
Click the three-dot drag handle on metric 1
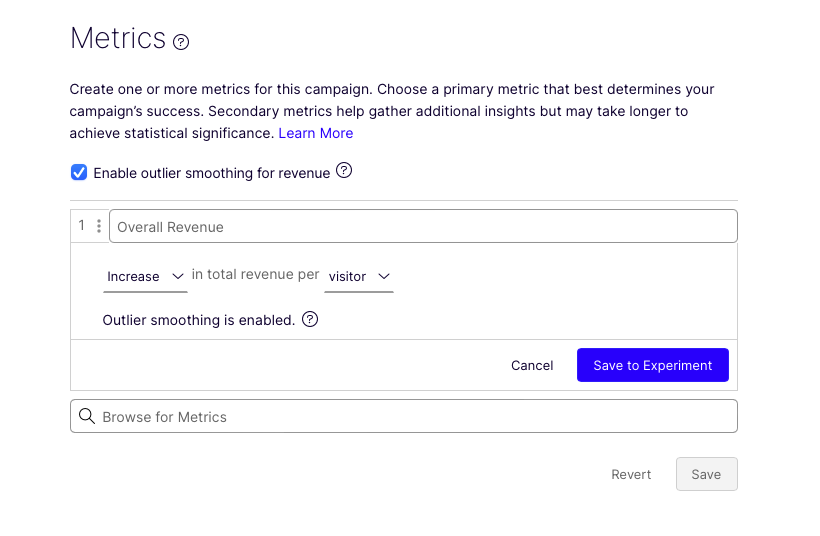[x=99, y=226]
